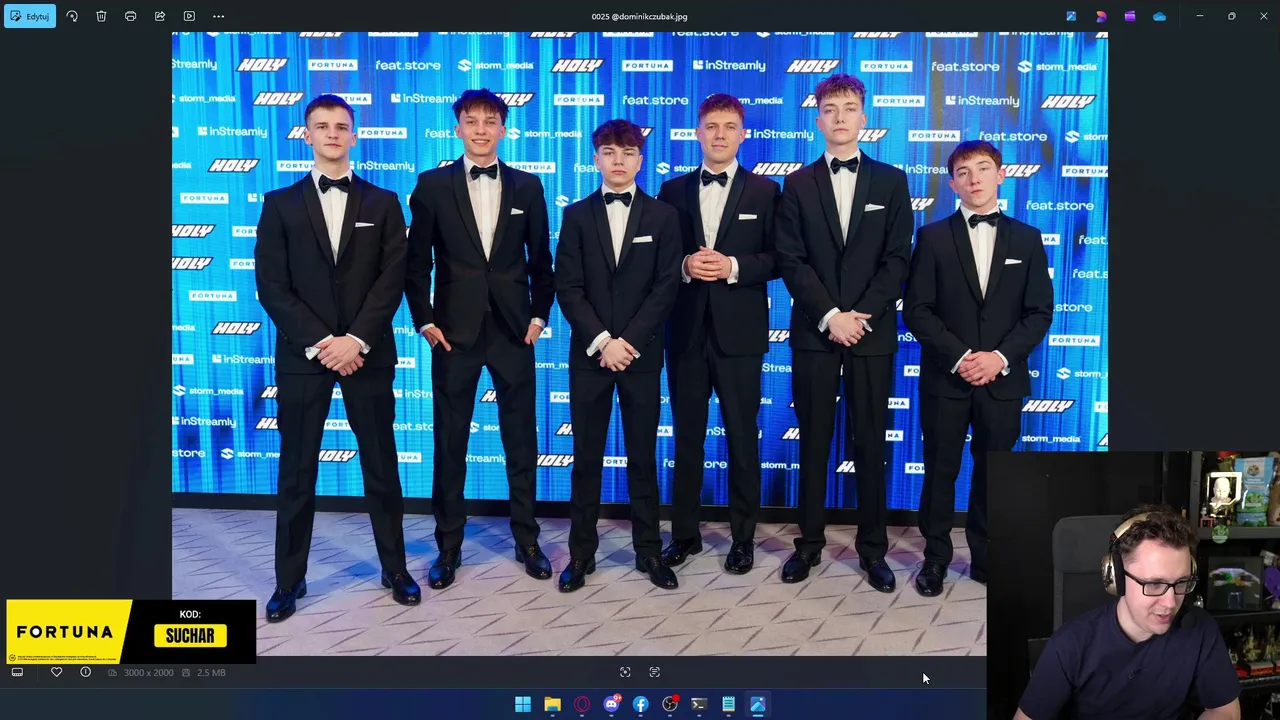
Task: Print the image via printer icon
Action: 130,16
